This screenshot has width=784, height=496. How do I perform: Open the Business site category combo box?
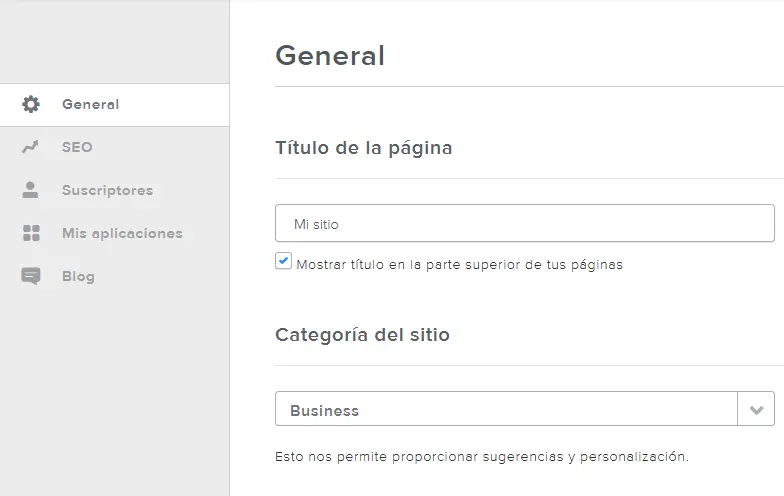pyautogui.click(x=505, y=410)
